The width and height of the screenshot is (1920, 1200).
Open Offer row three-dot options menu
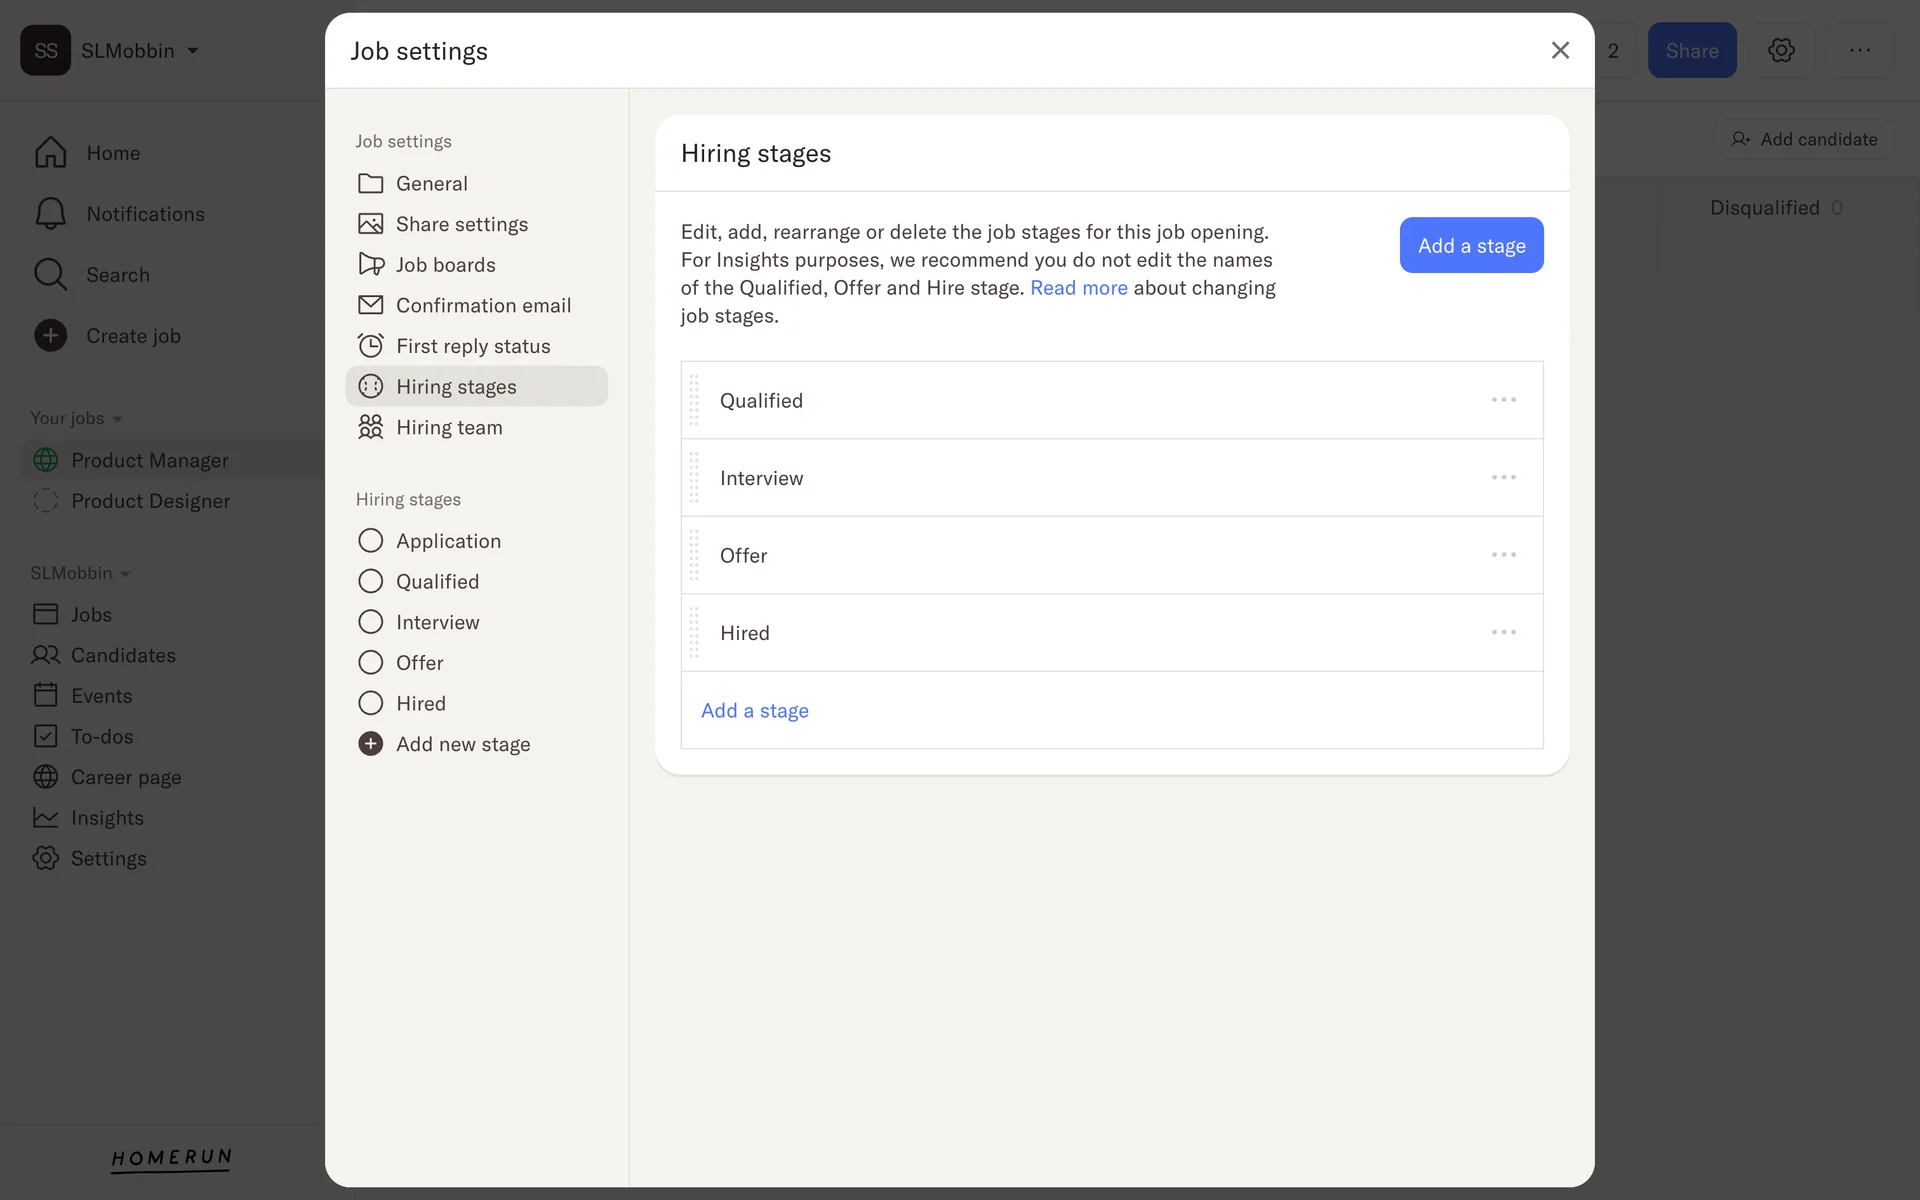click(1503, 555)
